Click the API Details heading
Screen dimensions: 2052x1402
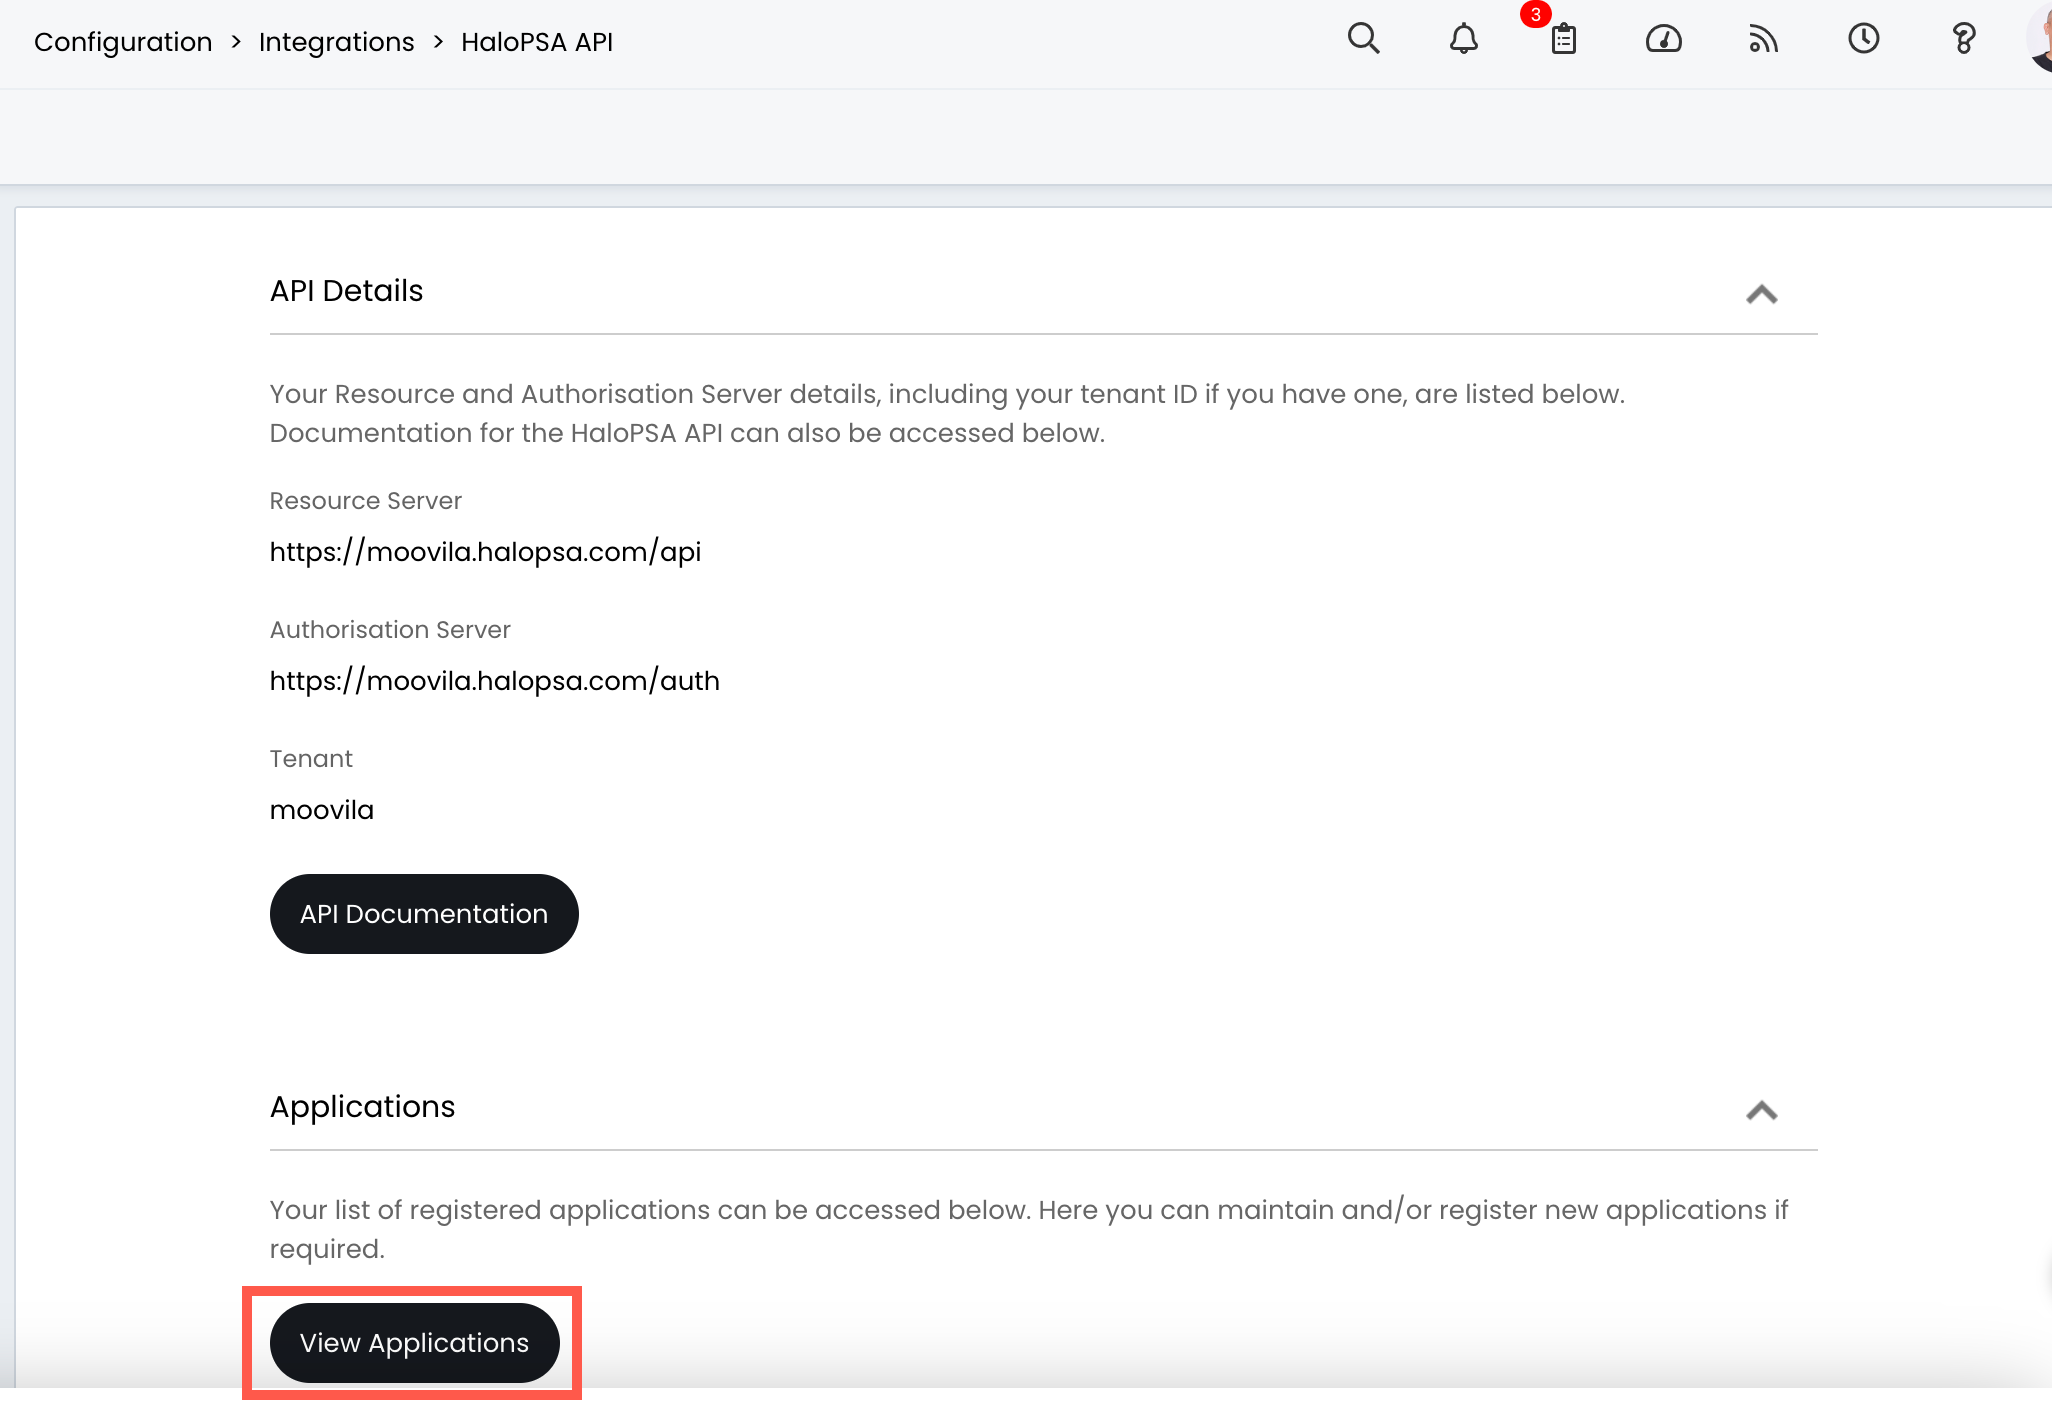point(346,291)
